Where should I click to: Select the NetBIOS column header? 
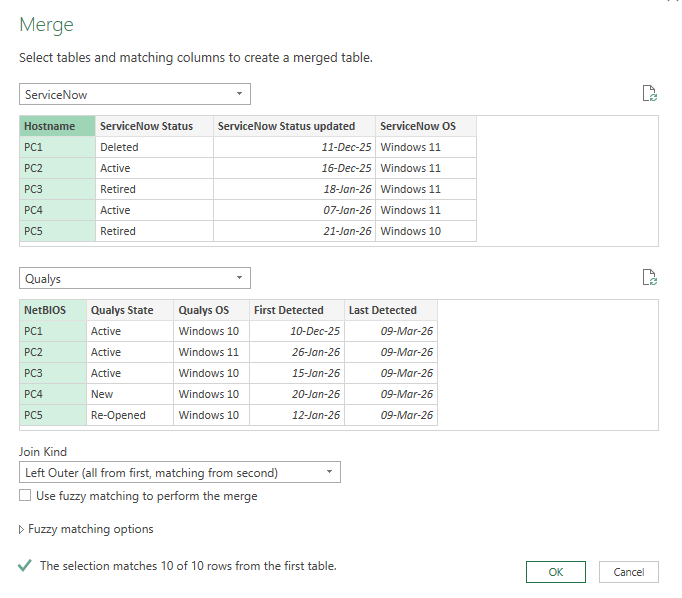[51, 310]
